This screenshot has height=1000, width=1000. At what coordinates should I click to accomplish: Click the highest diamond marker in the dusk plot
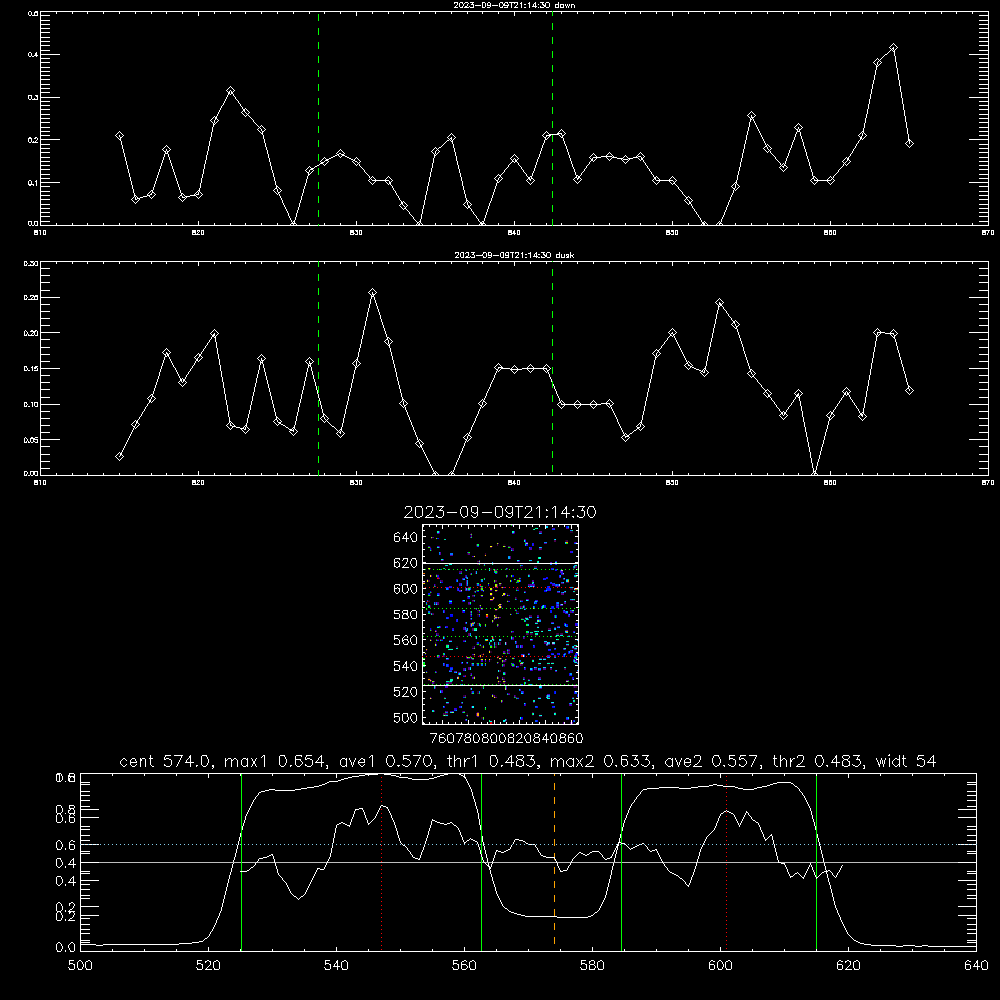pos(372,293)
